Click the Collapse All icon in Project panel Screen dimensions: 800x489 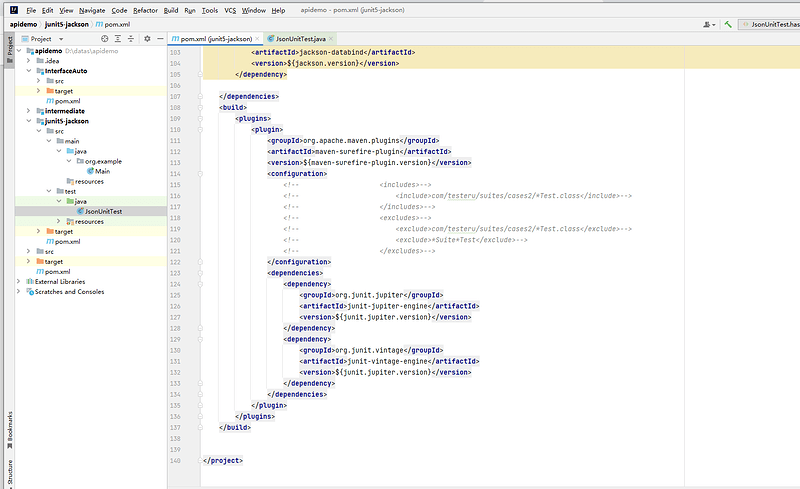click(x=131, y=39)
